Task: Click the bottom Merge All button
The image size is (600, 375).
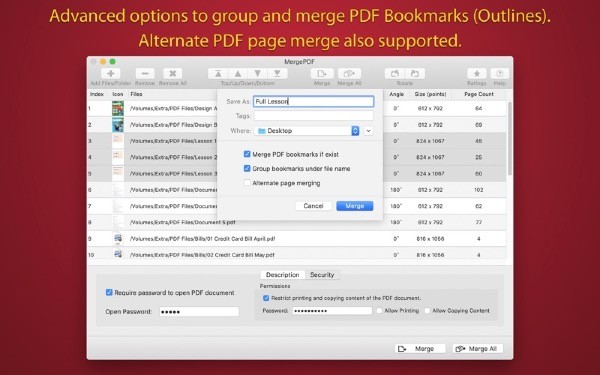Action: point(478,349)
